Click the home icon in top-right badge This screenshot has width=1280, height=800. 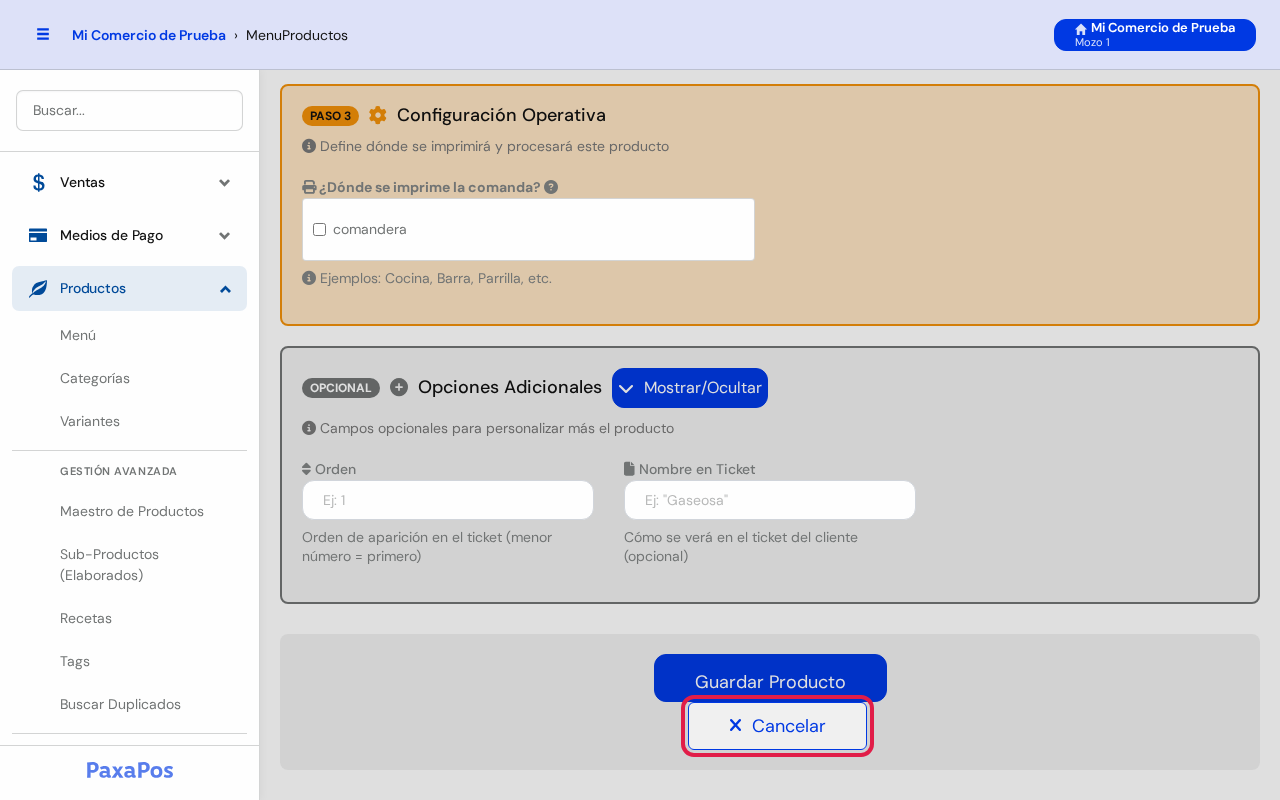tap(1081, 29)
